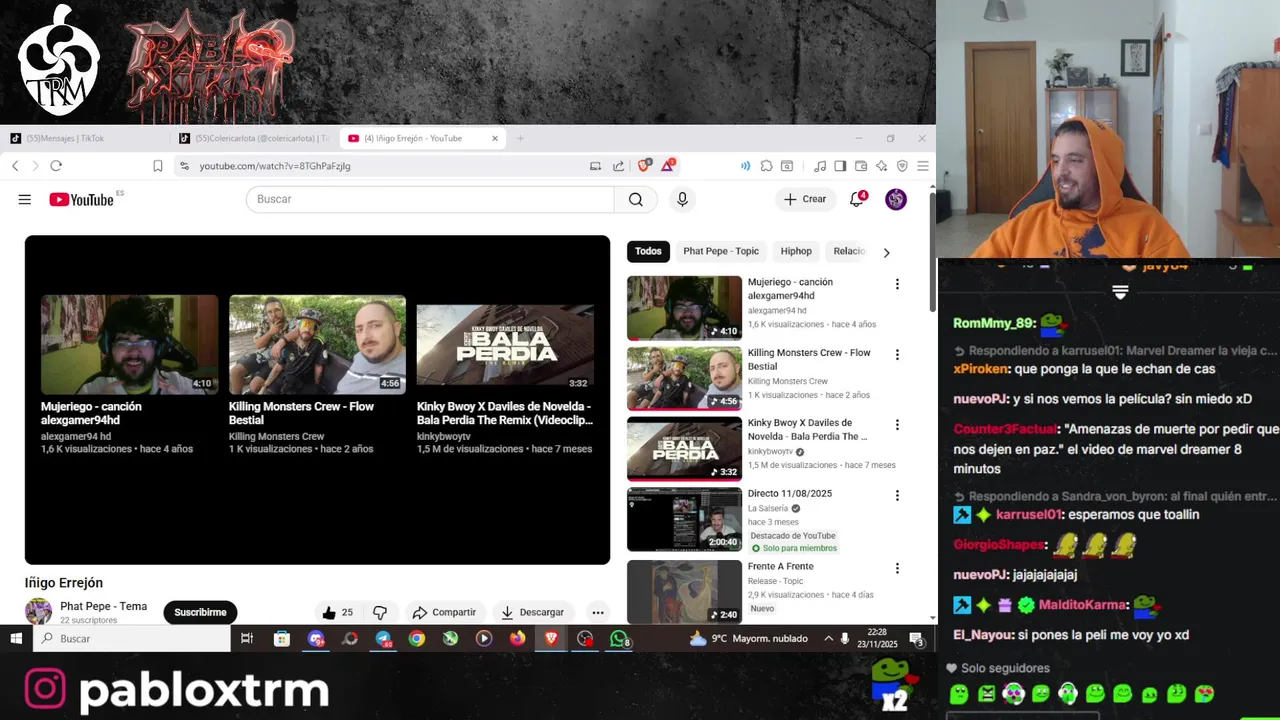Switch to the Colericarlota TikTok tab

[x=255, y=138]
